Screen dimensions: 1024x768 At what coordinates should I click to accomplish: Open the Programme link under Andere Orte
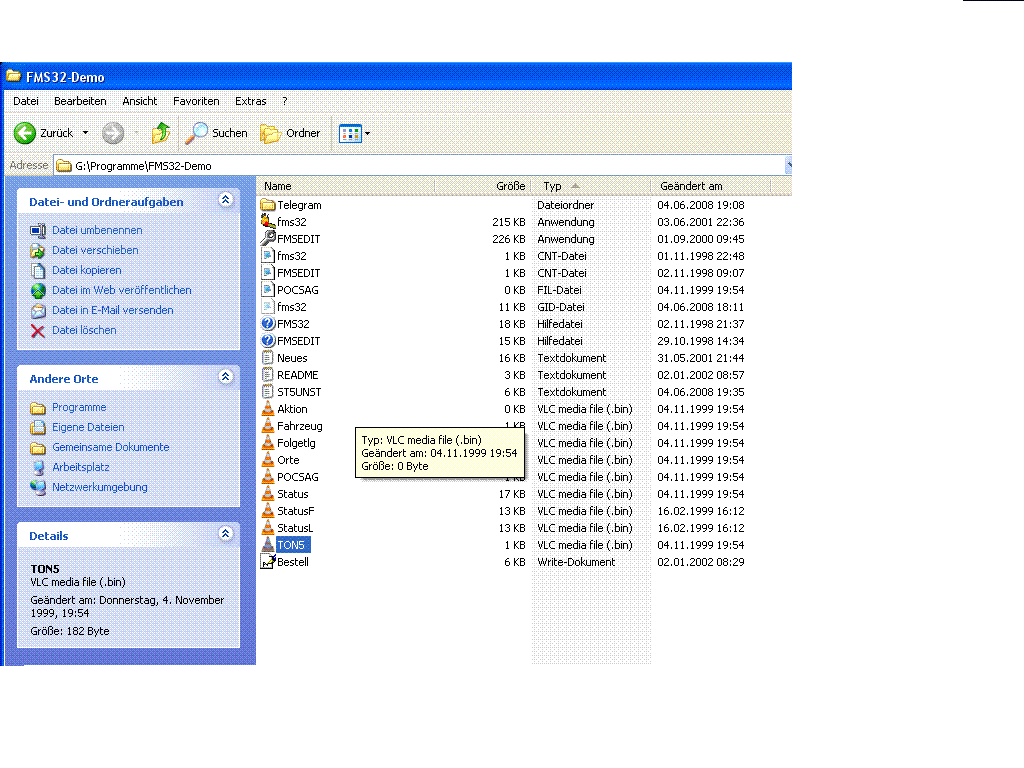pos(79,408)
